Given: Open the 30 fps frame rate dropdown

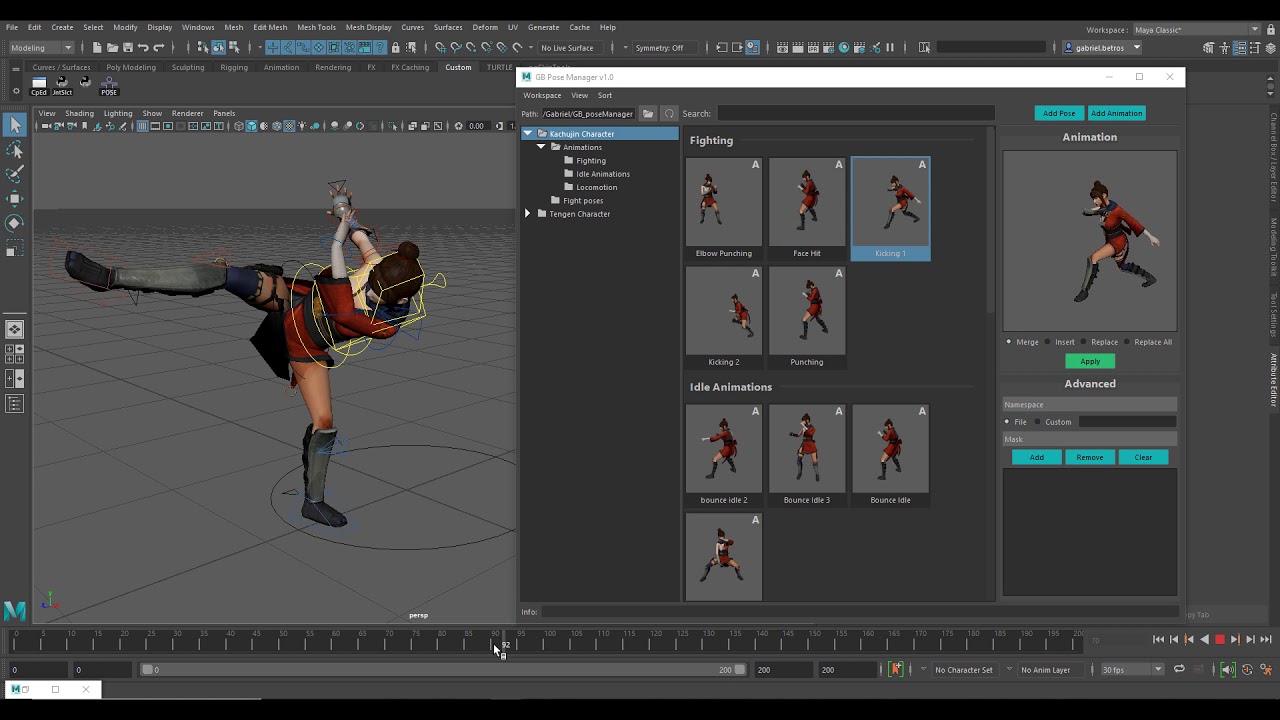Looking at the screenshot, I should coord(1133,669).
